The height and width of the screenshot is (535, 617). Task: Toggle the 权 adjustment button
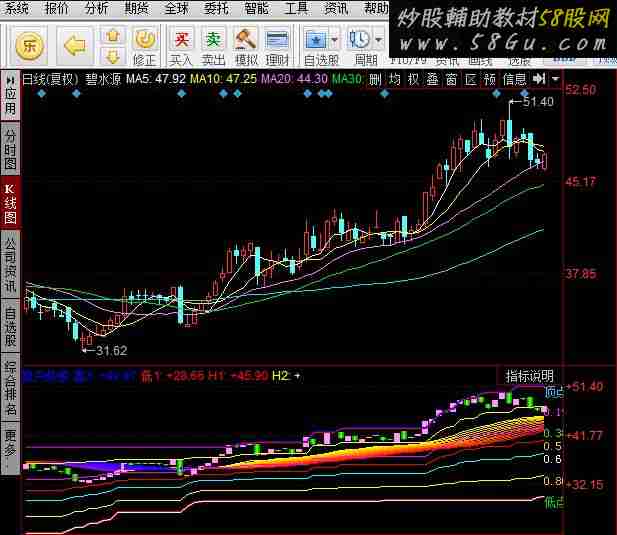[414, 79]
